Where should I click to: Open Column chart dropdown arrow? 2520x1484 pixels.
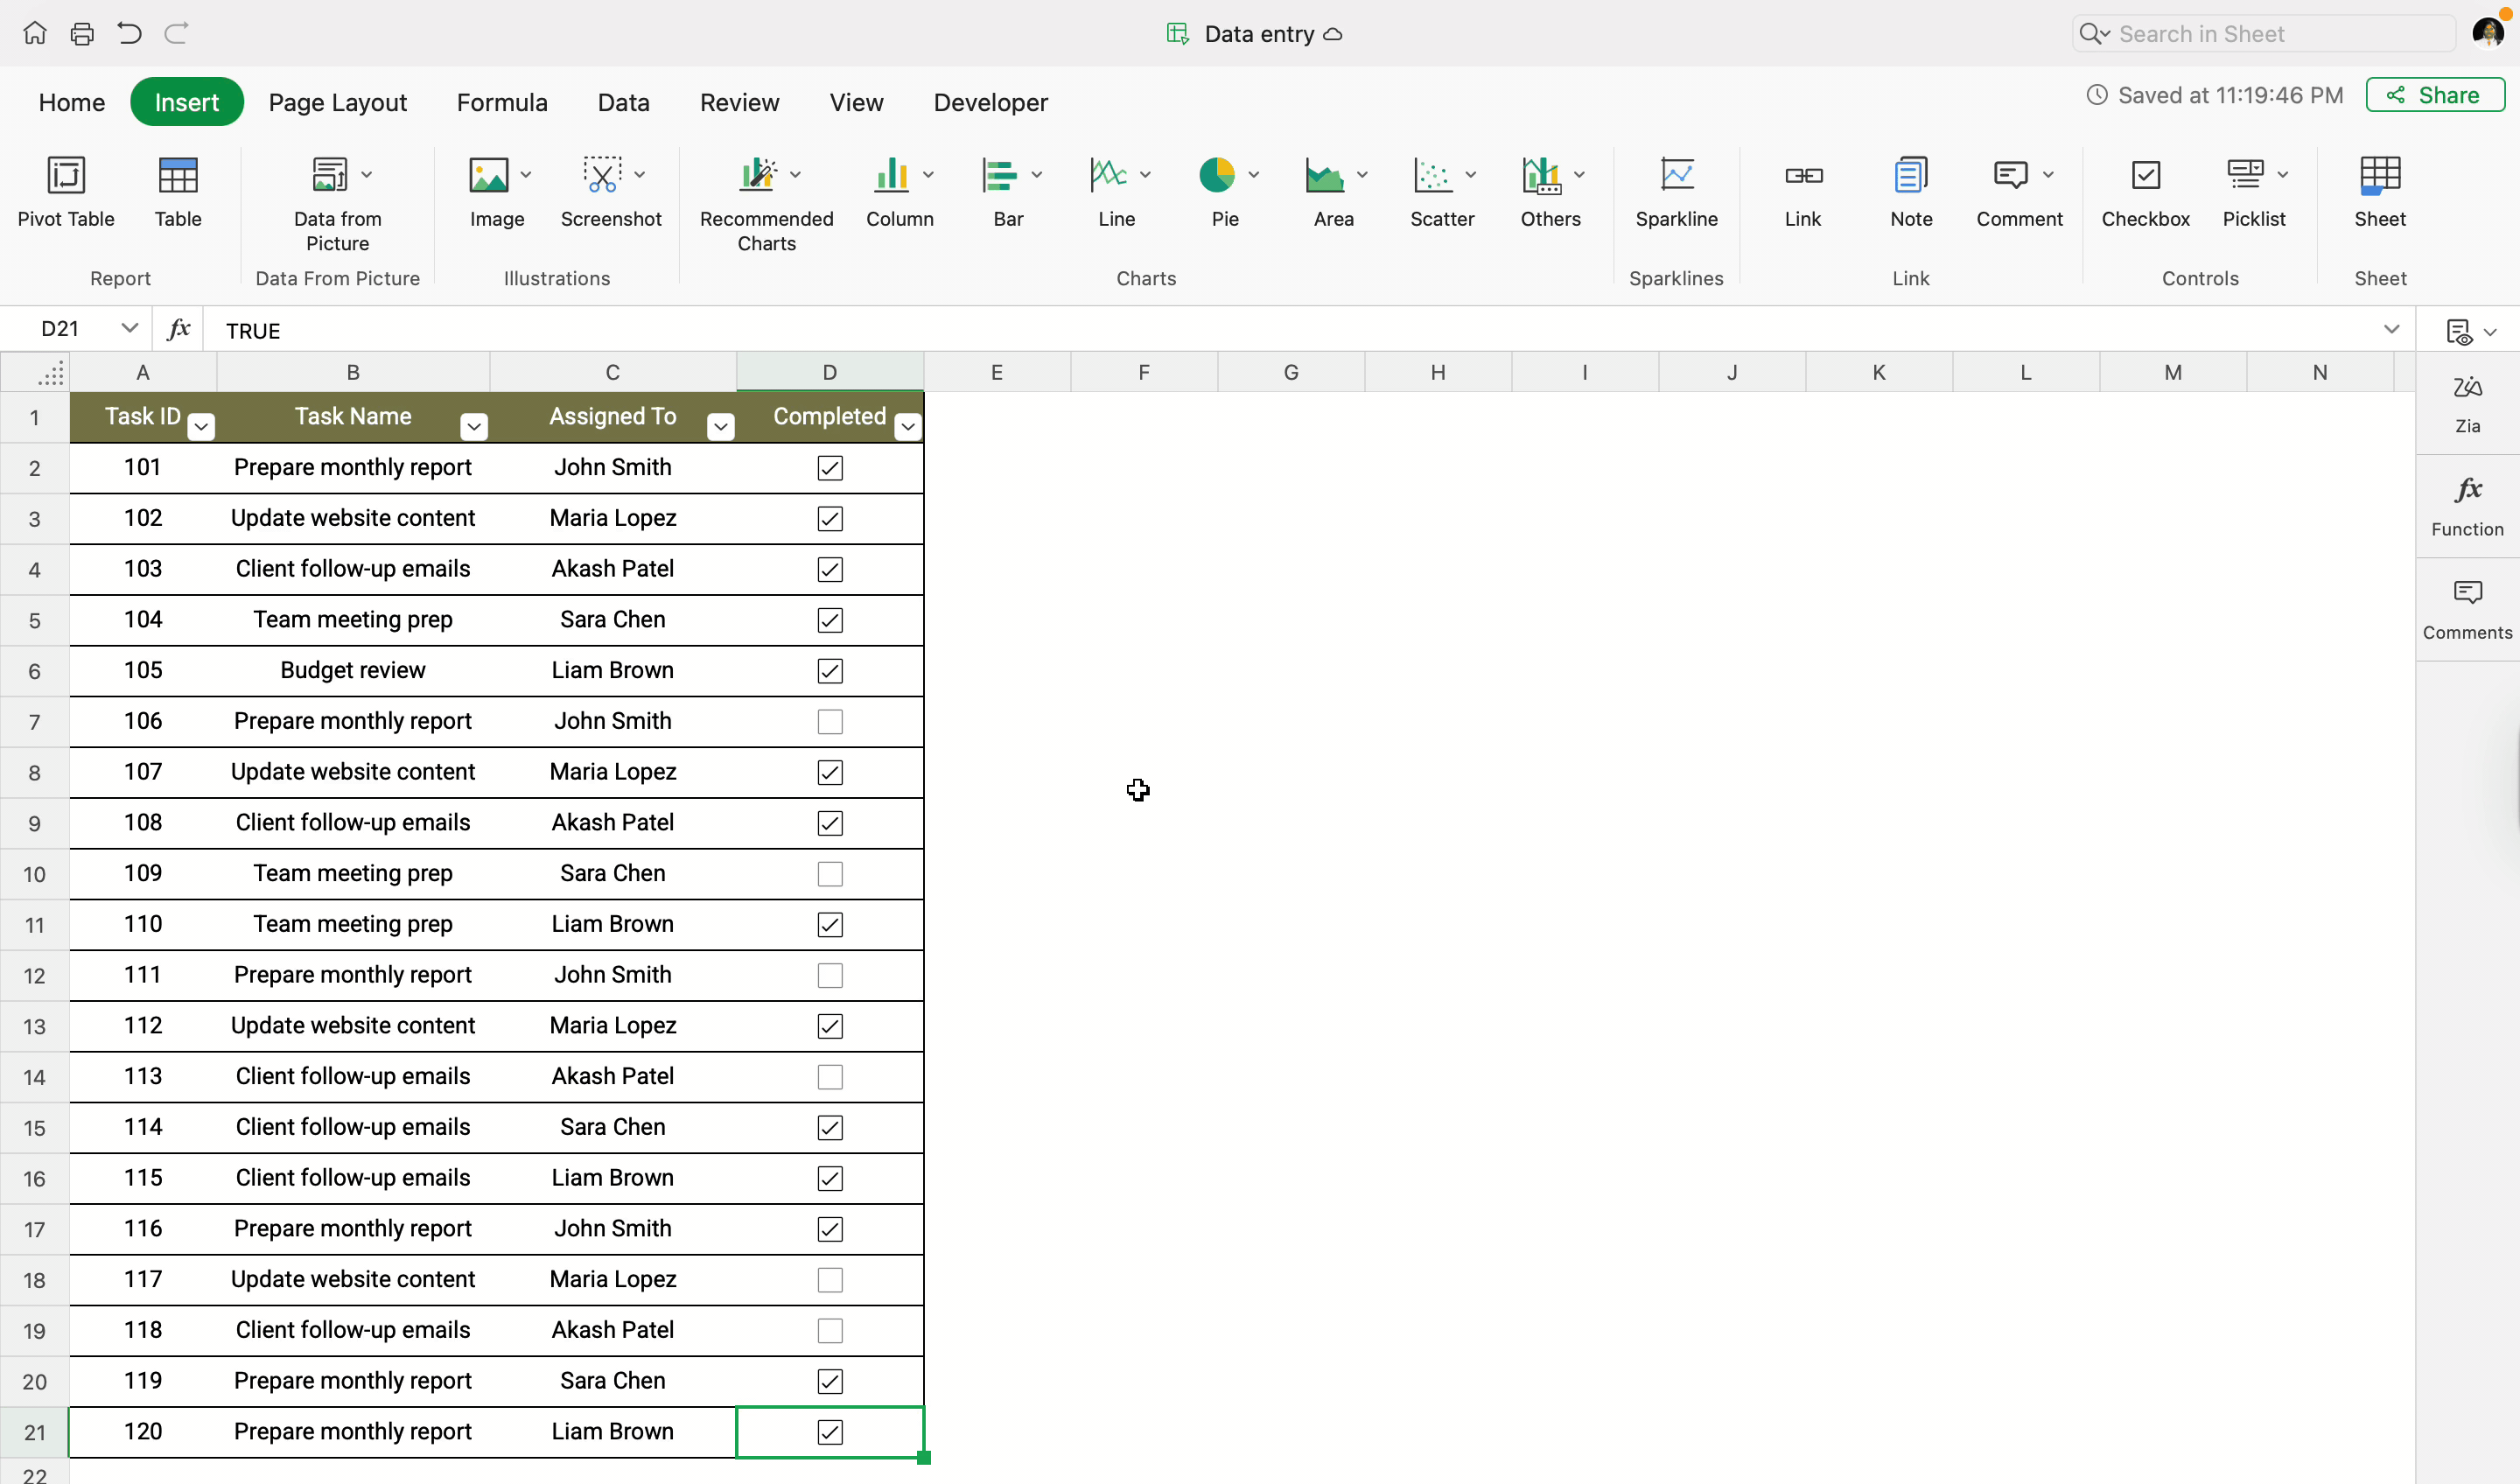tap(929, 175)
